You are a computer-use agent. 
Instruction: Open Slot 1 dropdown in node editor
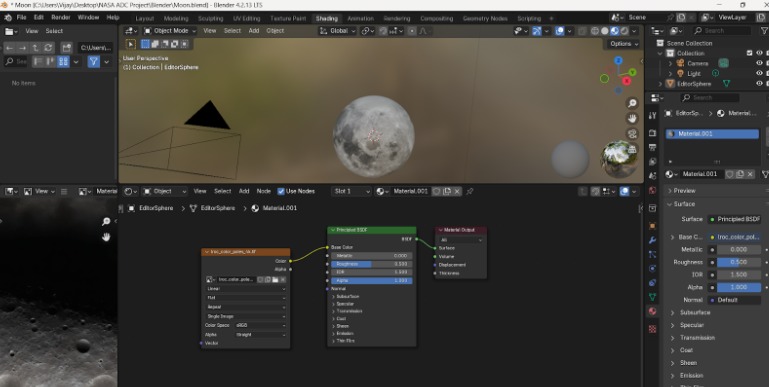[x=351, y=191]
